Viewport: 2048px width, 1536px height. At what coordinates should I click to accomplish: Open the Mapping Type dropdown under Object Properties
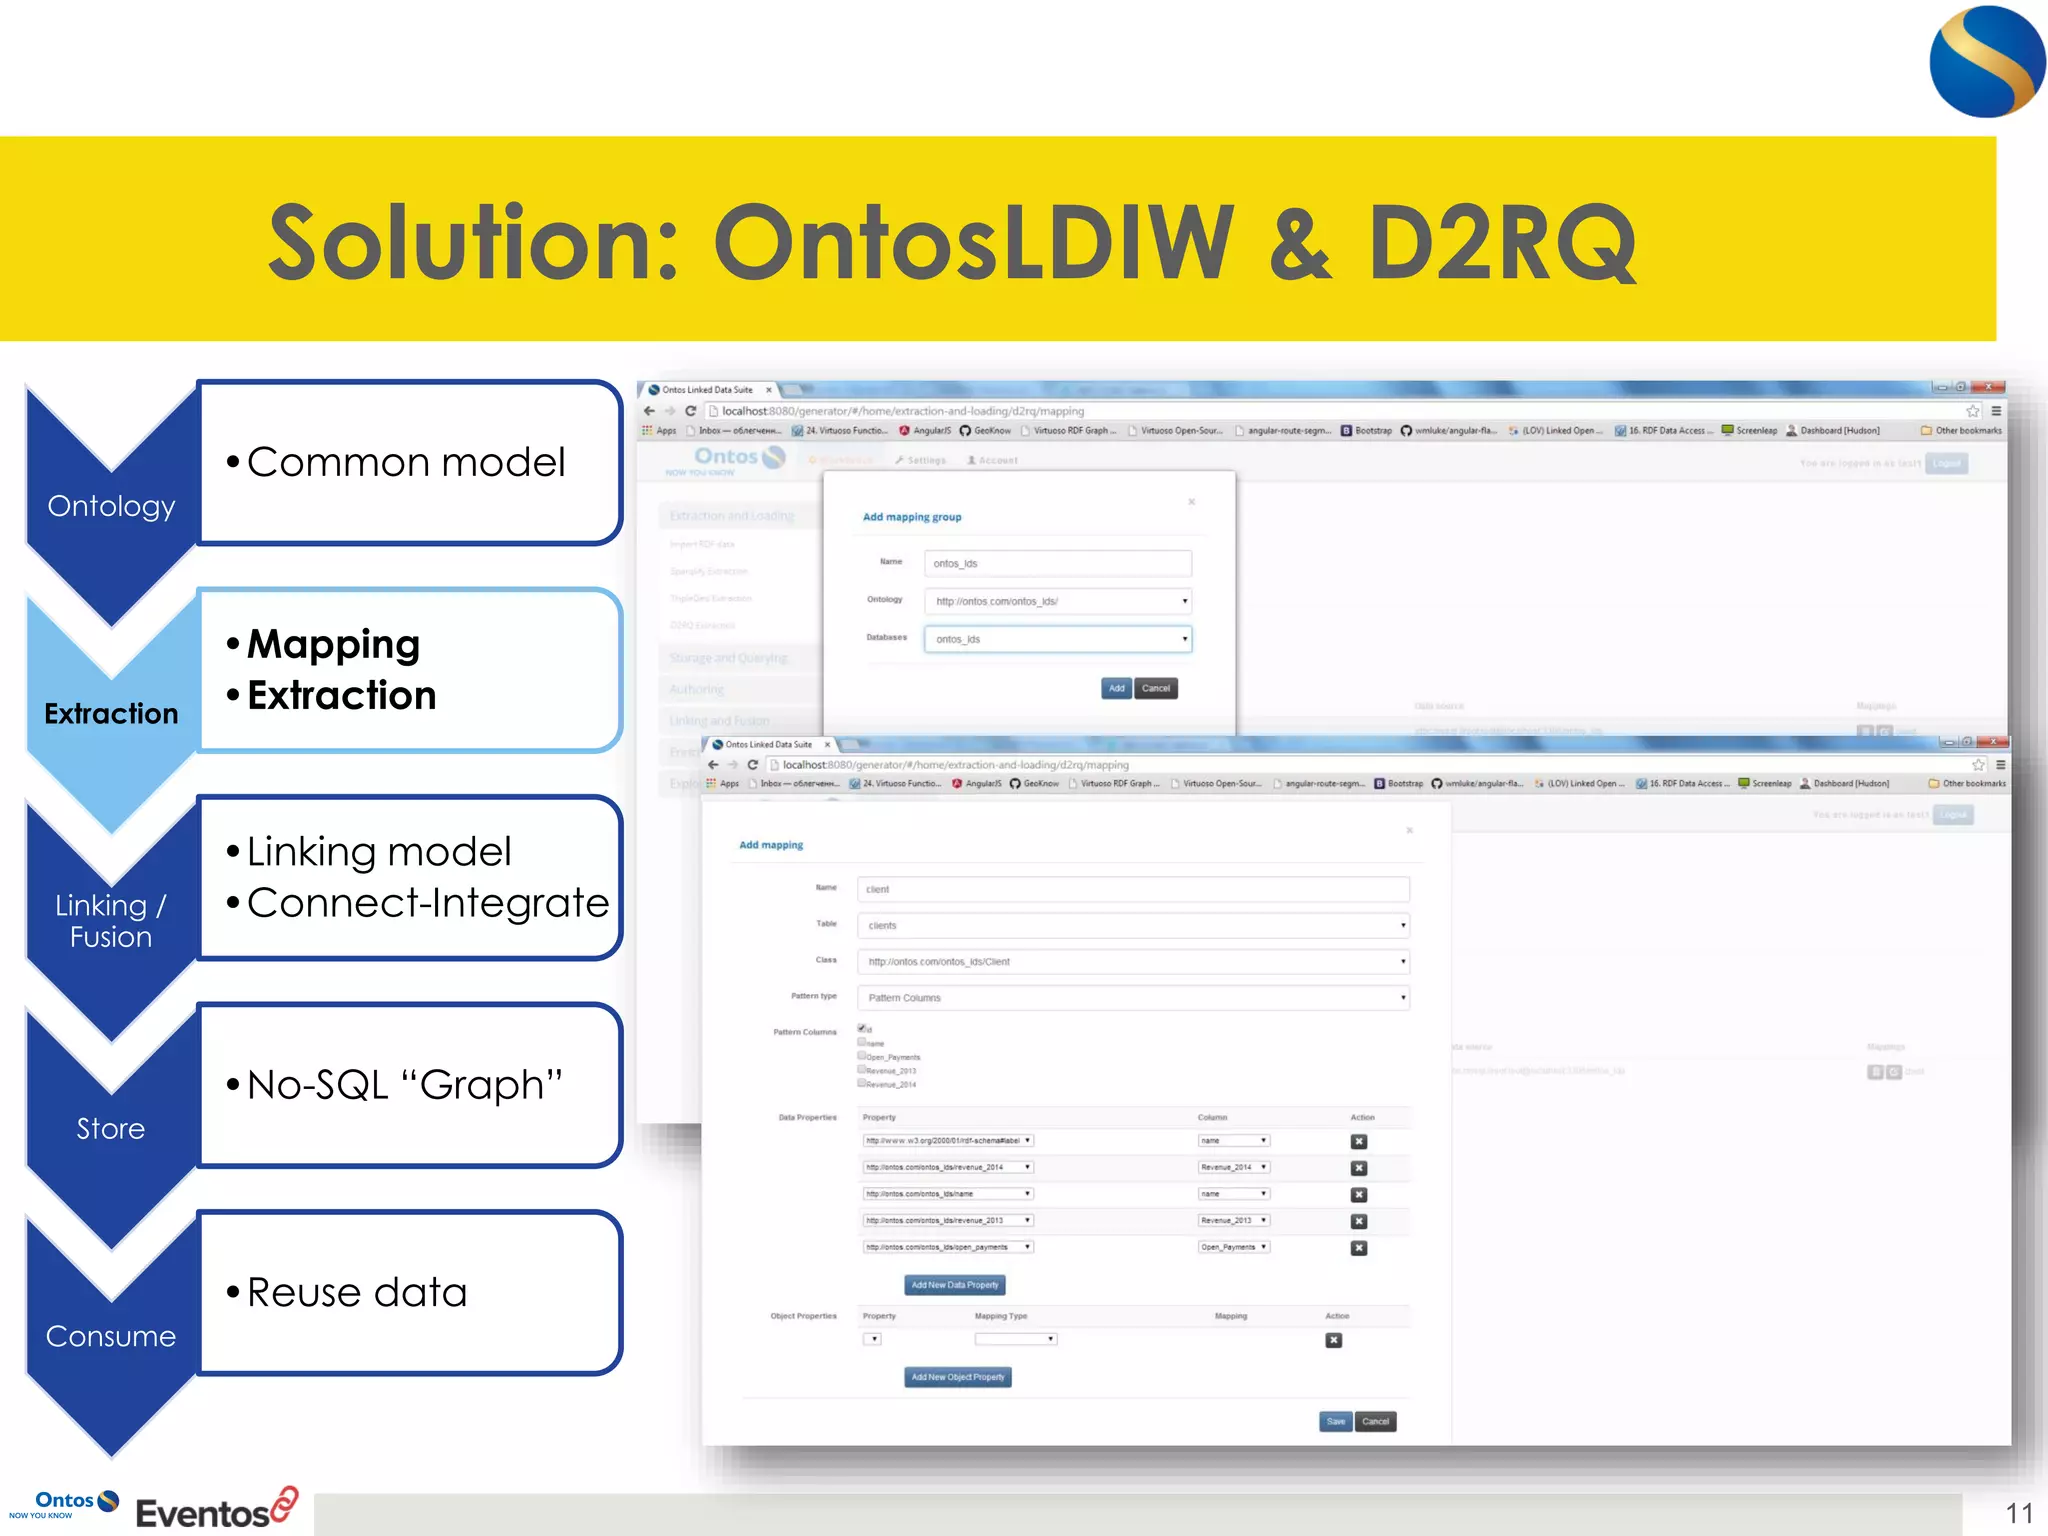tap(1016, 1339)
